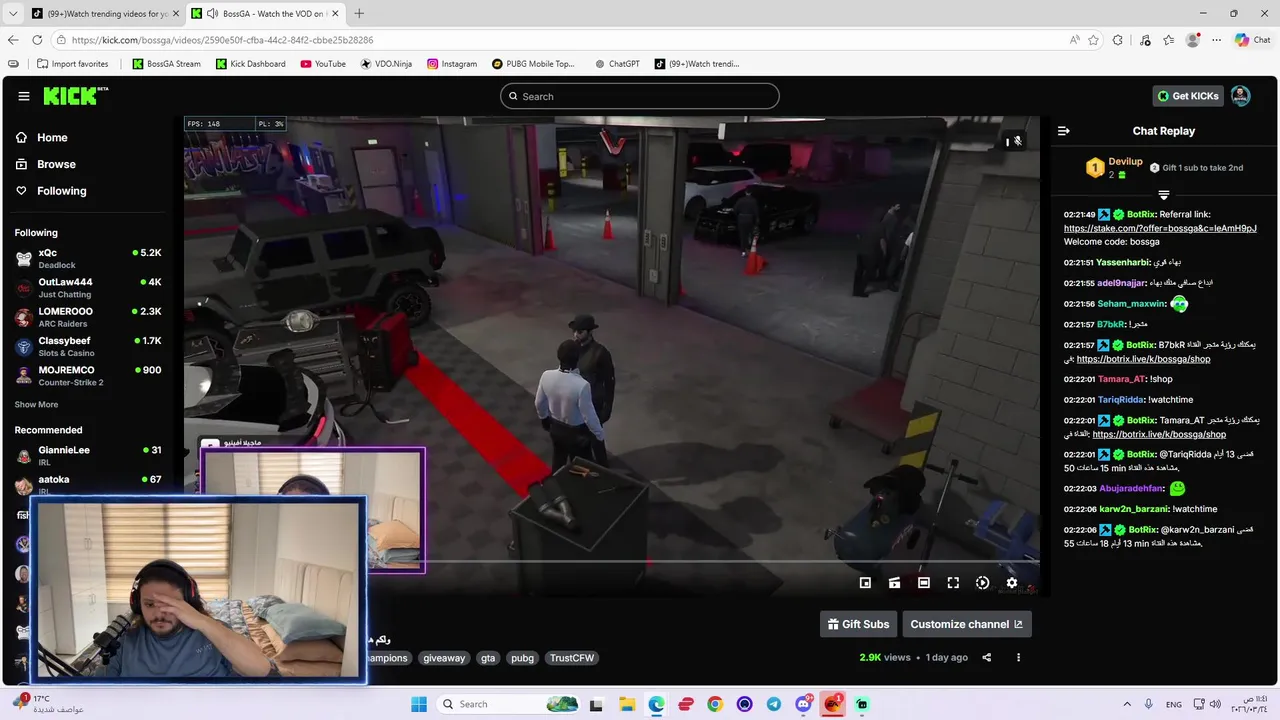1280x720 pixels.
Task: Click Import favorites in bookmarks bar
Action: click(72, 64)
